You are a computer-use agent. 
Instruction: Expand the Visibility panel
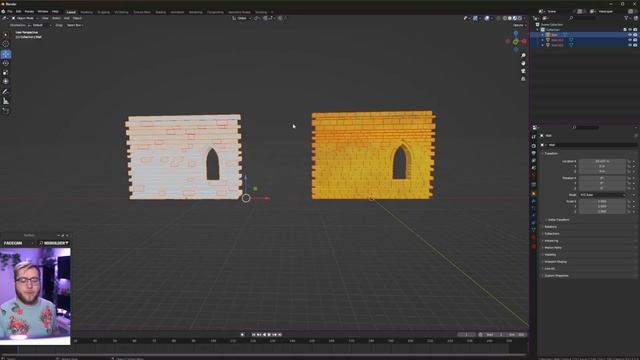point(550,254)
